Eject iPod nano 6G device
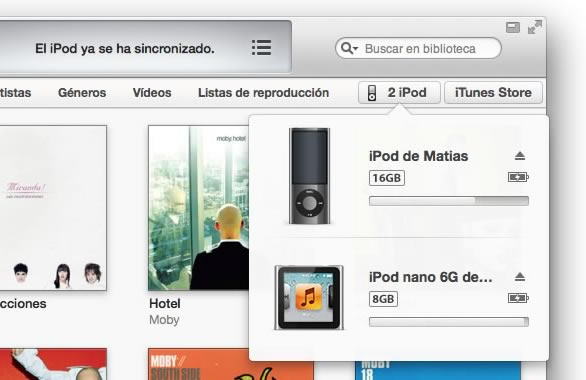This screenshot has width=586, height=380. click(520, 276)
